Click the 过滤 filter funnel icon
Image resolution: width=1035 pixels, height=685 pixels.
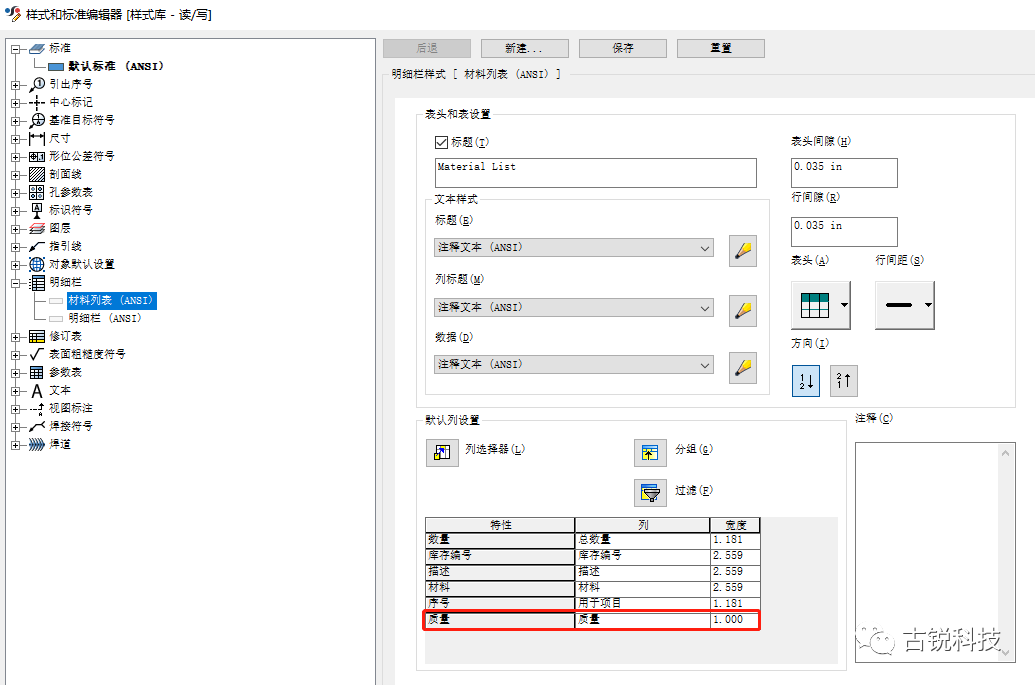pos(650,493)
